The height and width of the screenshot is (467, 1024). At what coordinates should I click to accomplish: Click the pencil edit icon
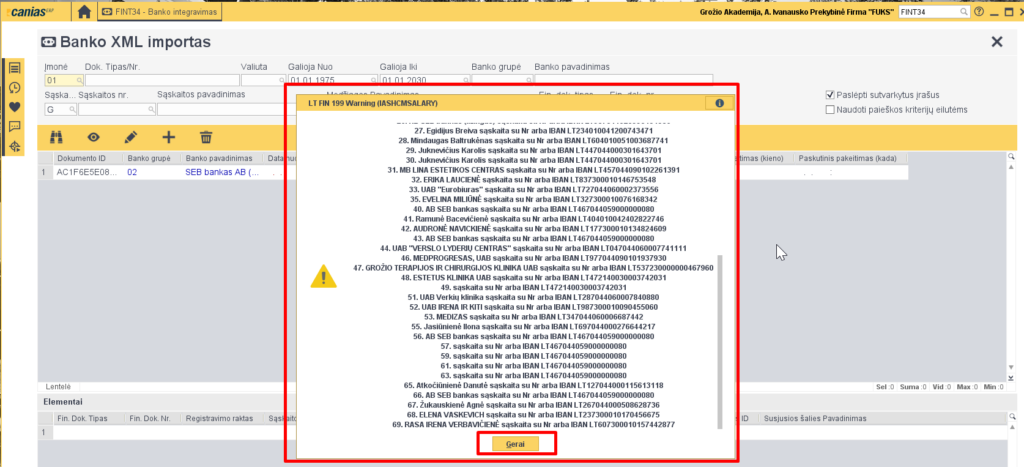pos(130,137)
